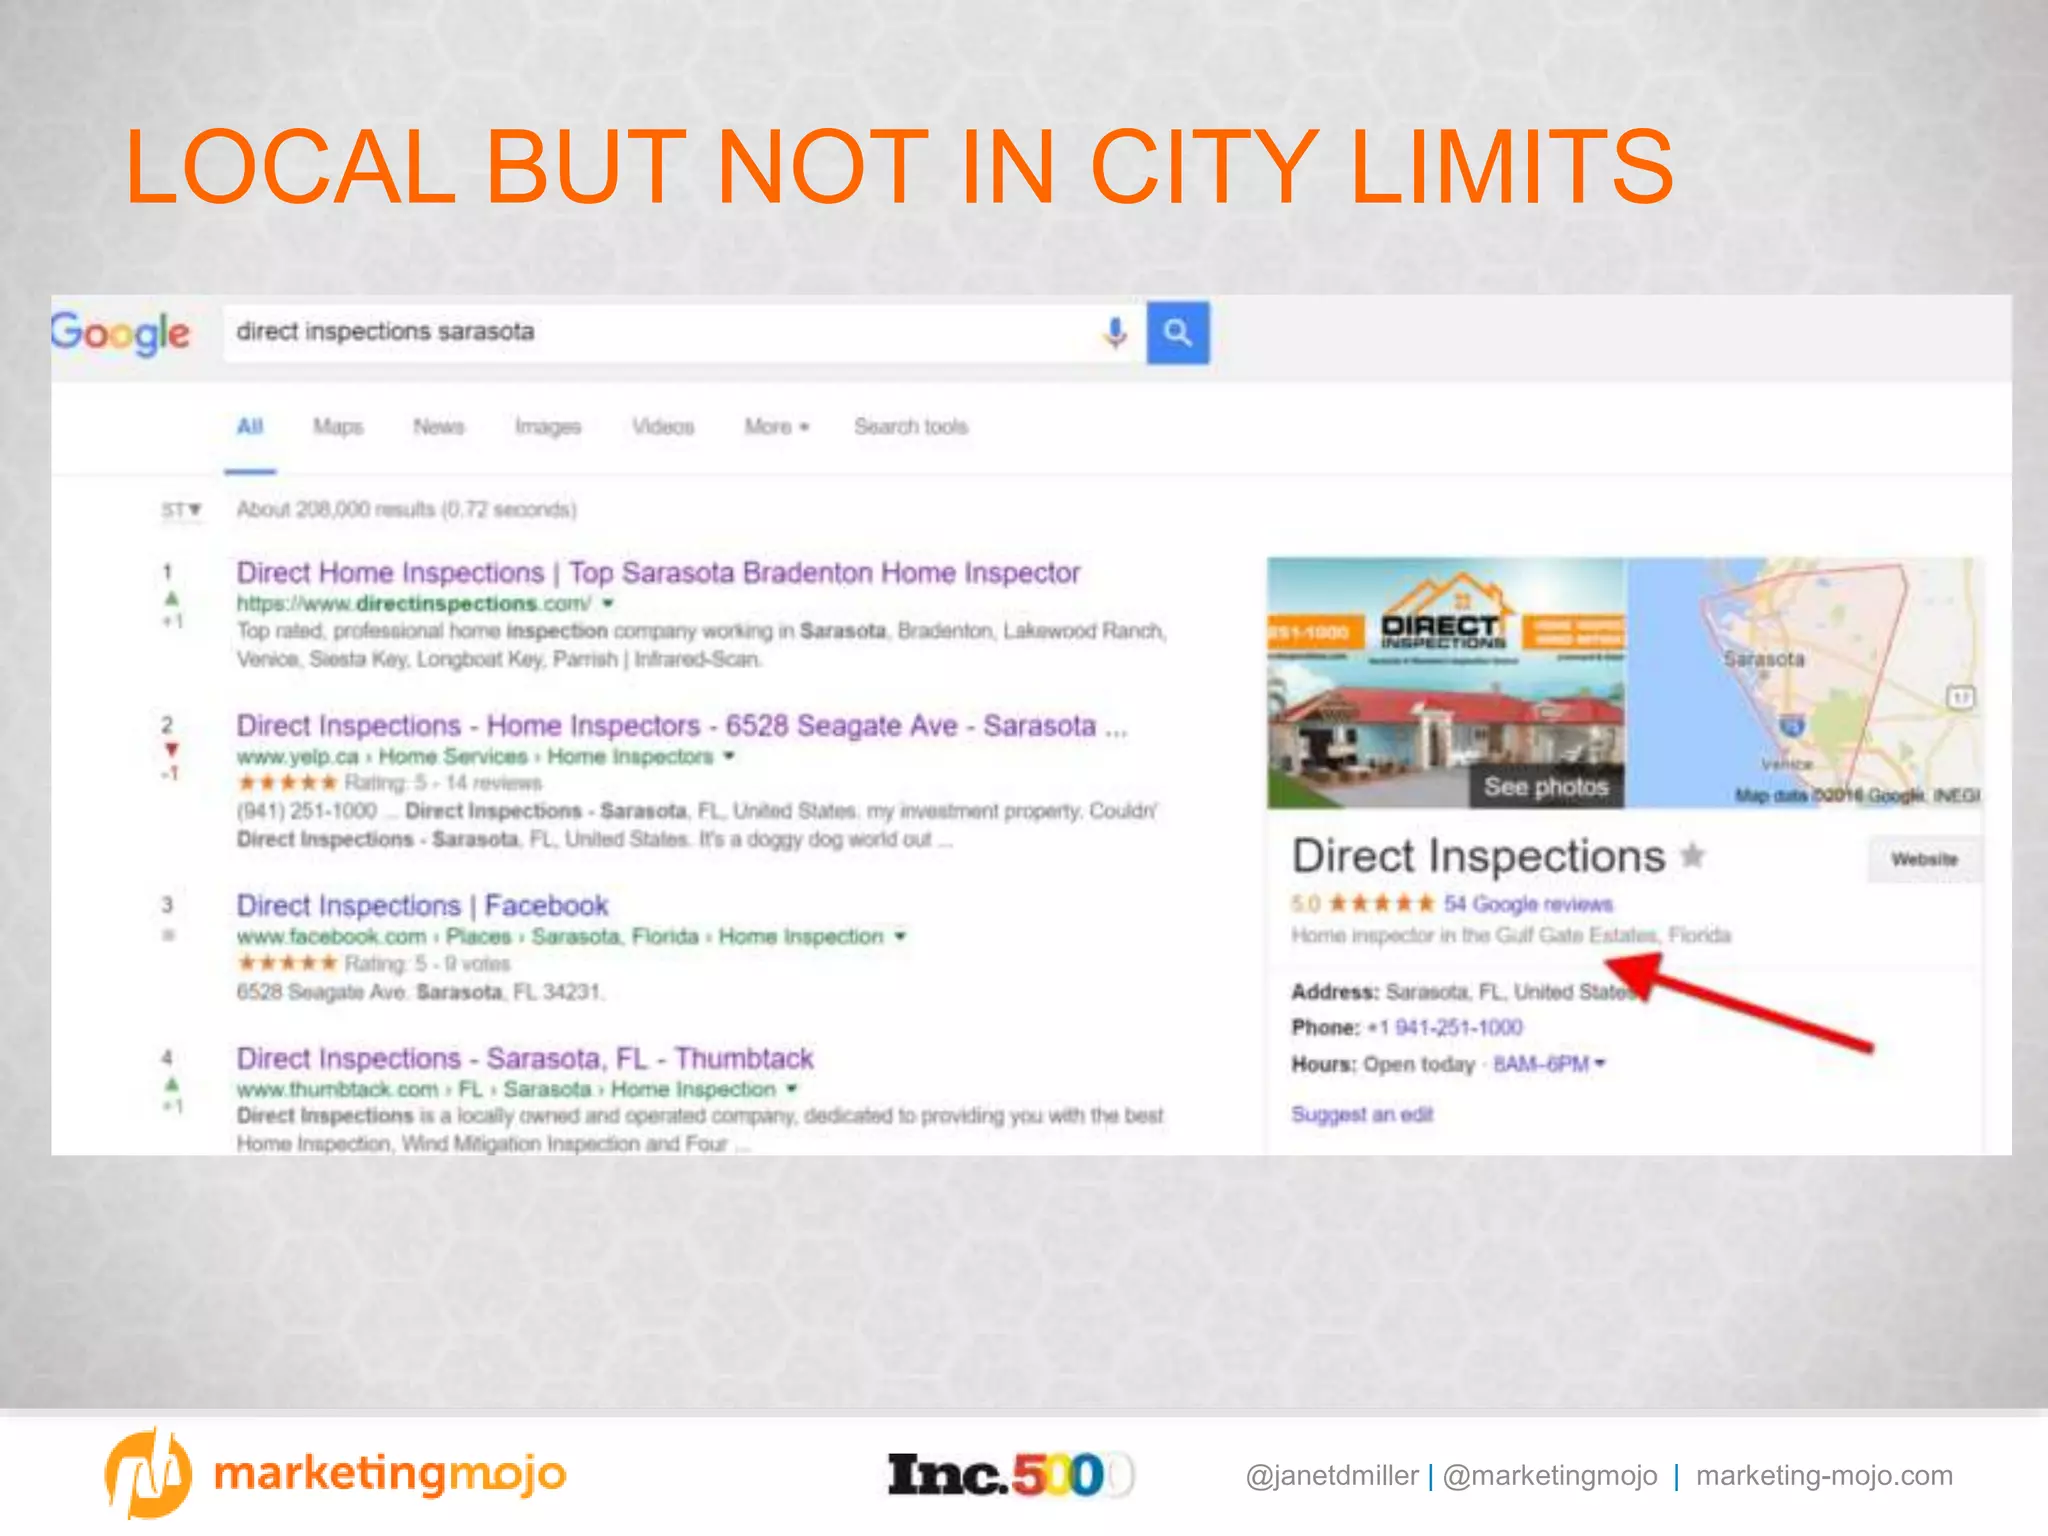Click the 5-star rating on the Yelp result
Viewport: 2048px width, 1536px height.
point(288,783)
